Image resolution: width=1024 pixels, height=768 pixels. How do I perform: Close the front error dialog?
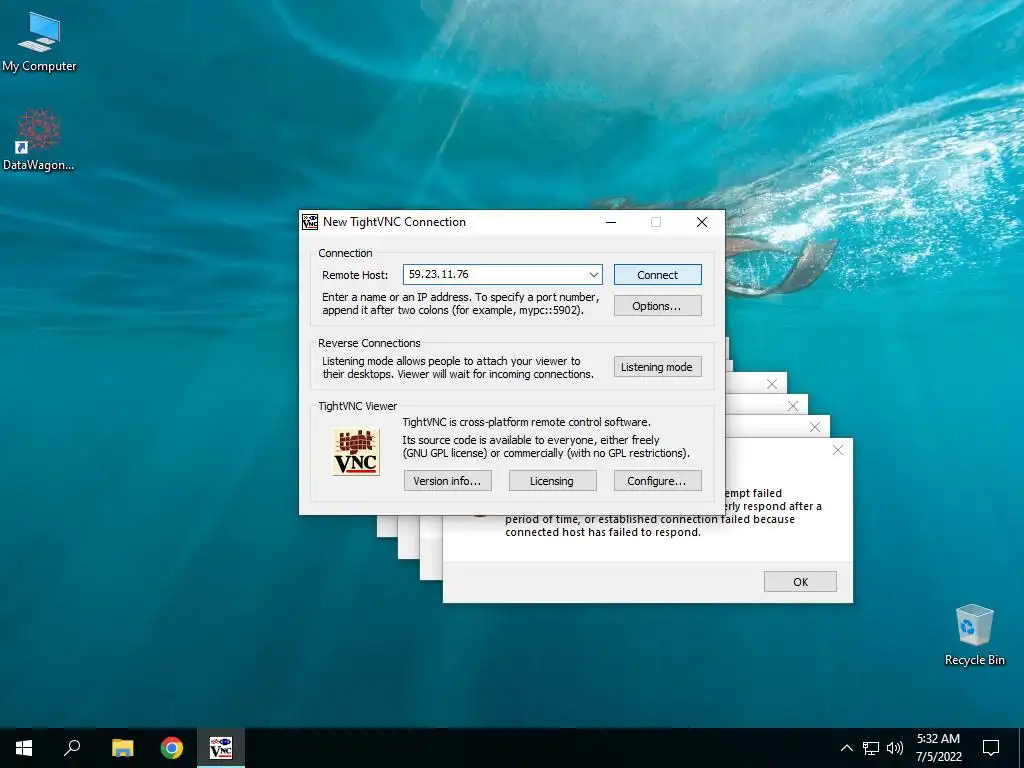(x=838, y=450)
